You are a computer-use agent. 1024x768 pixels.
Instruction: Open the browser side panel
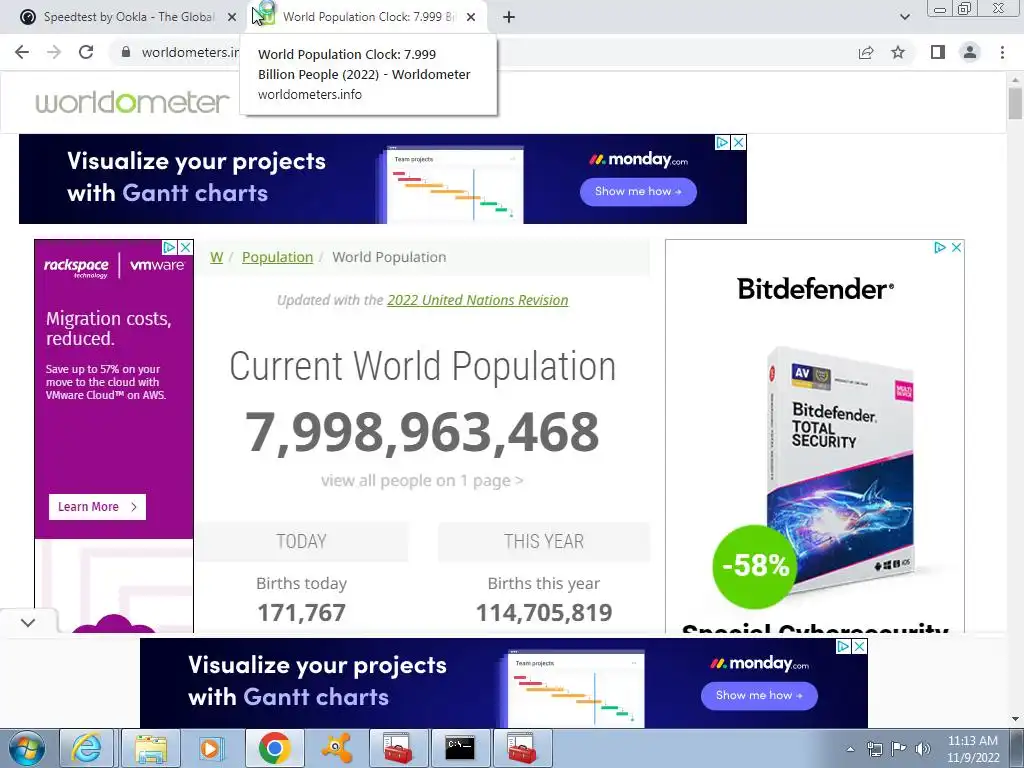[938, 52]
